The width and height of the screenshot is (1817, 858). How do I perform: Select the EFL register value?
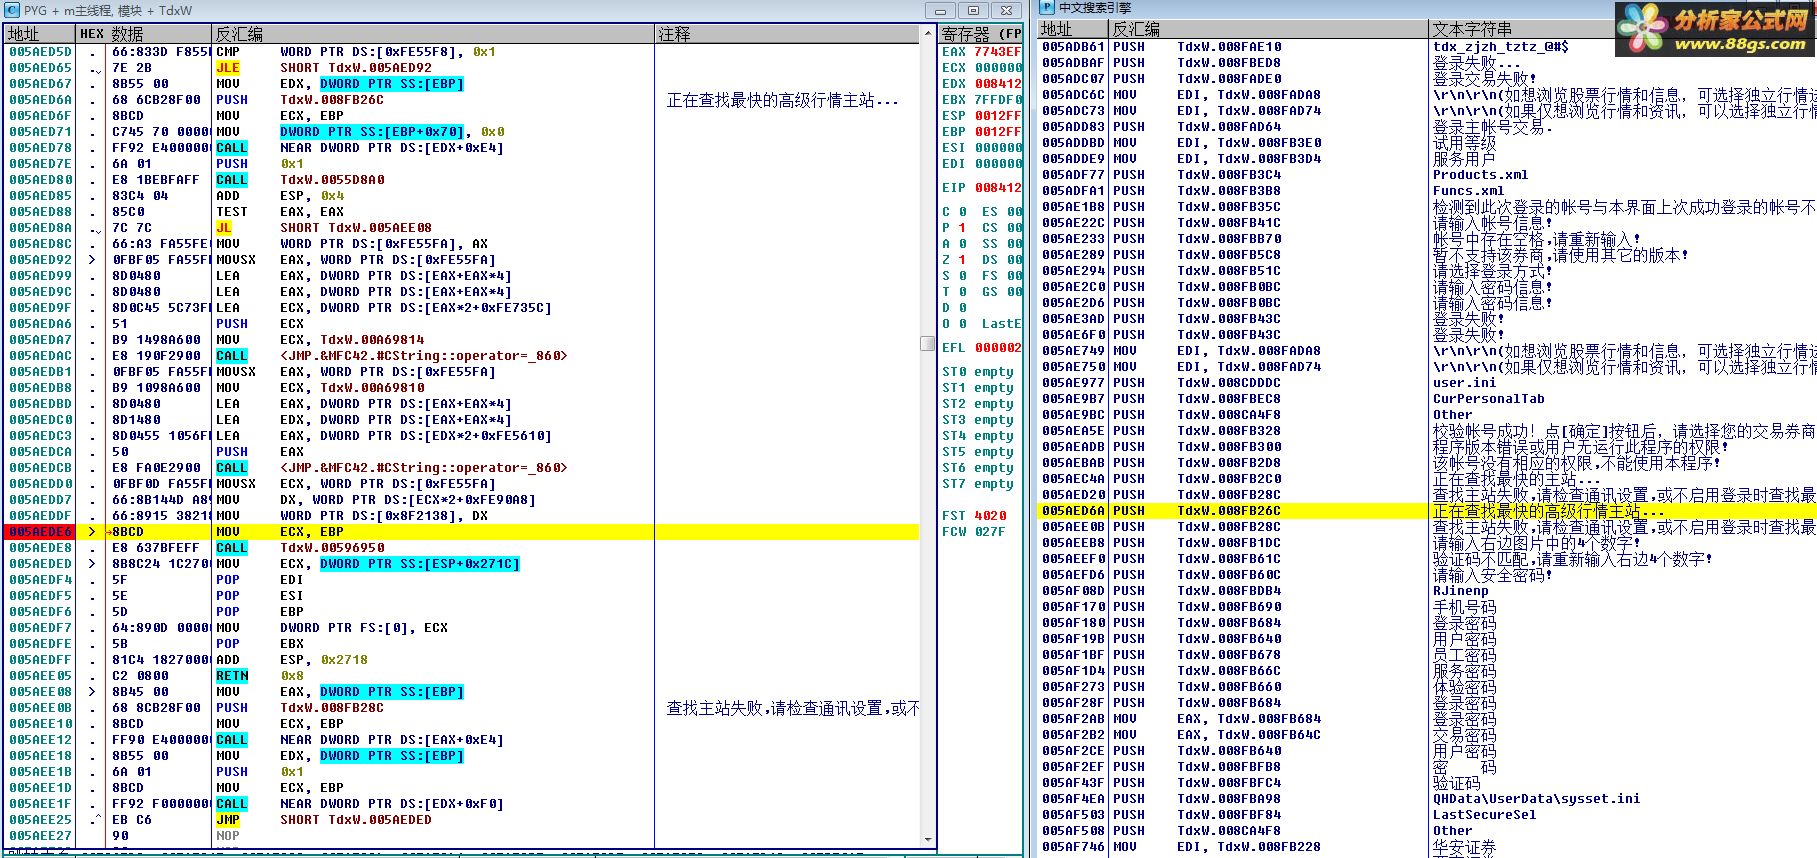(x=998, y=348)
